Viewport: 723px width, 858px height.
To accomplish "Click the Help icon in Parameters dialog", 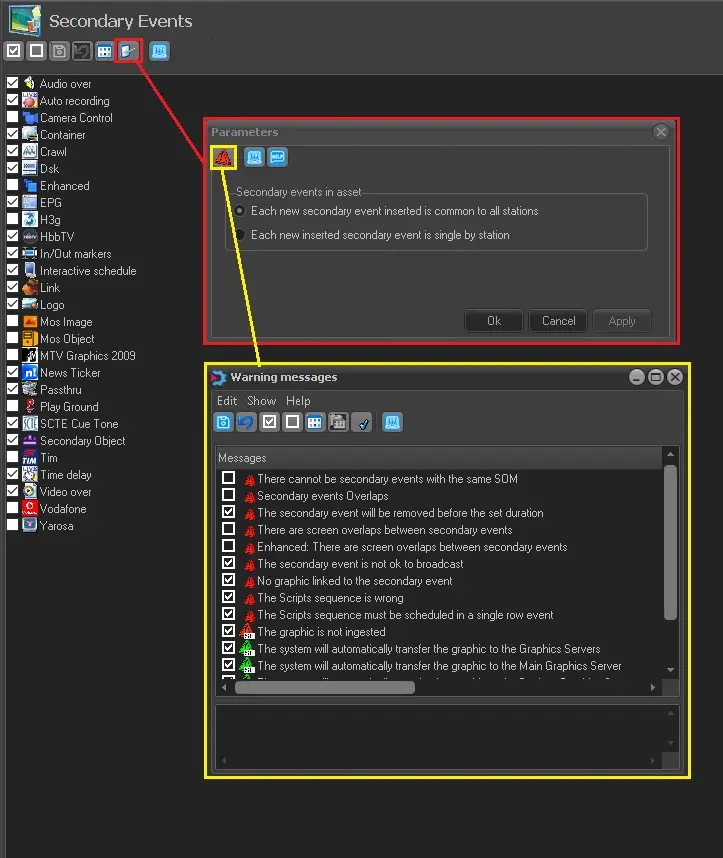I will click(277, 157).
